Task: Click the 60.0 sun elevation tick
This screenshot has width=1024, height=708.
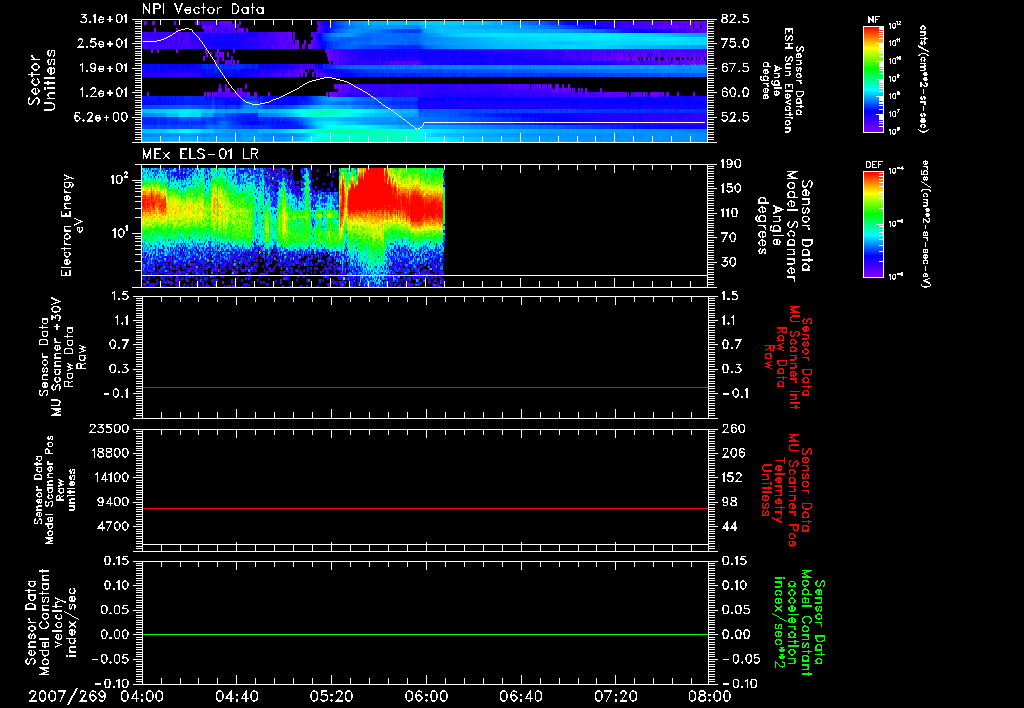Action: [x=735, y=93]
